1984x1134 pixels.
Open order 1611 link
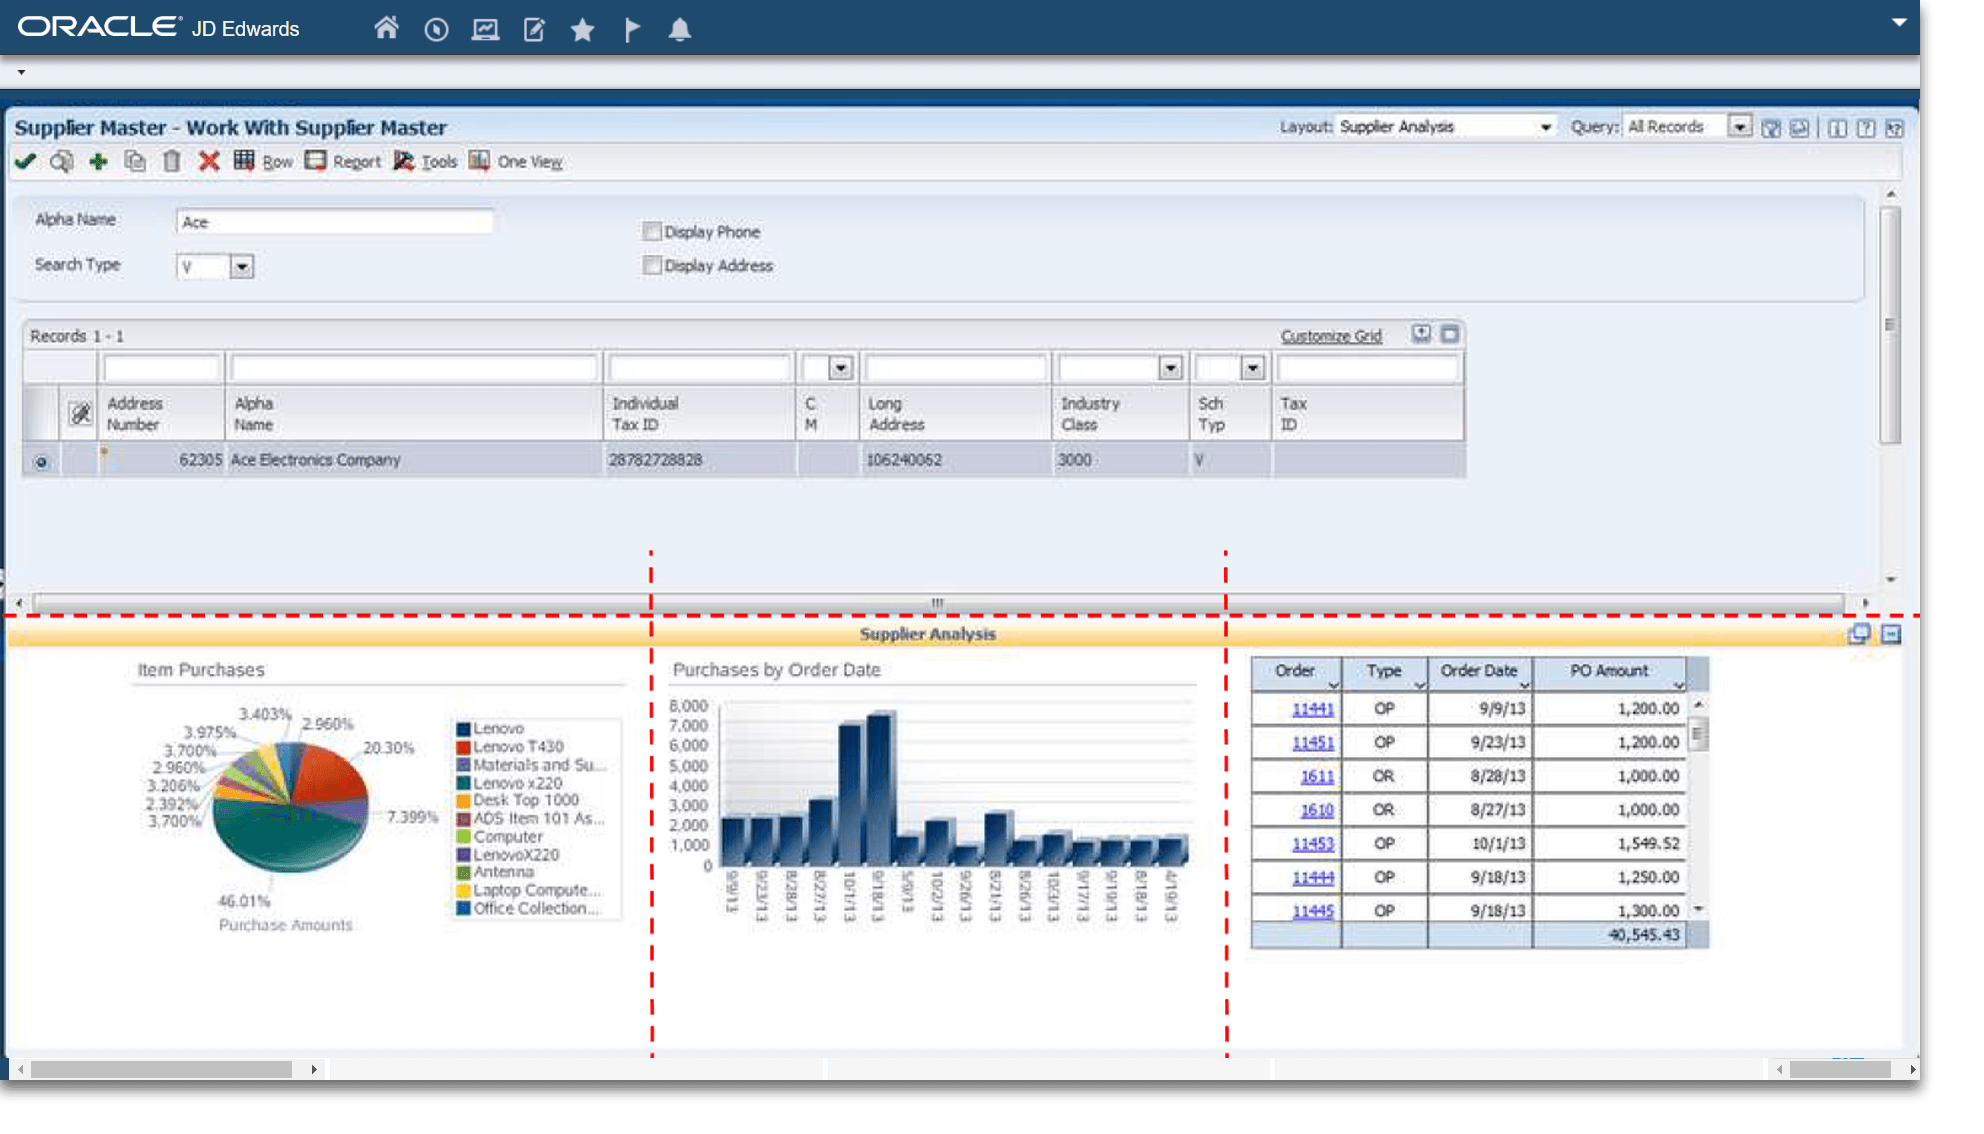coord(1317,777)
